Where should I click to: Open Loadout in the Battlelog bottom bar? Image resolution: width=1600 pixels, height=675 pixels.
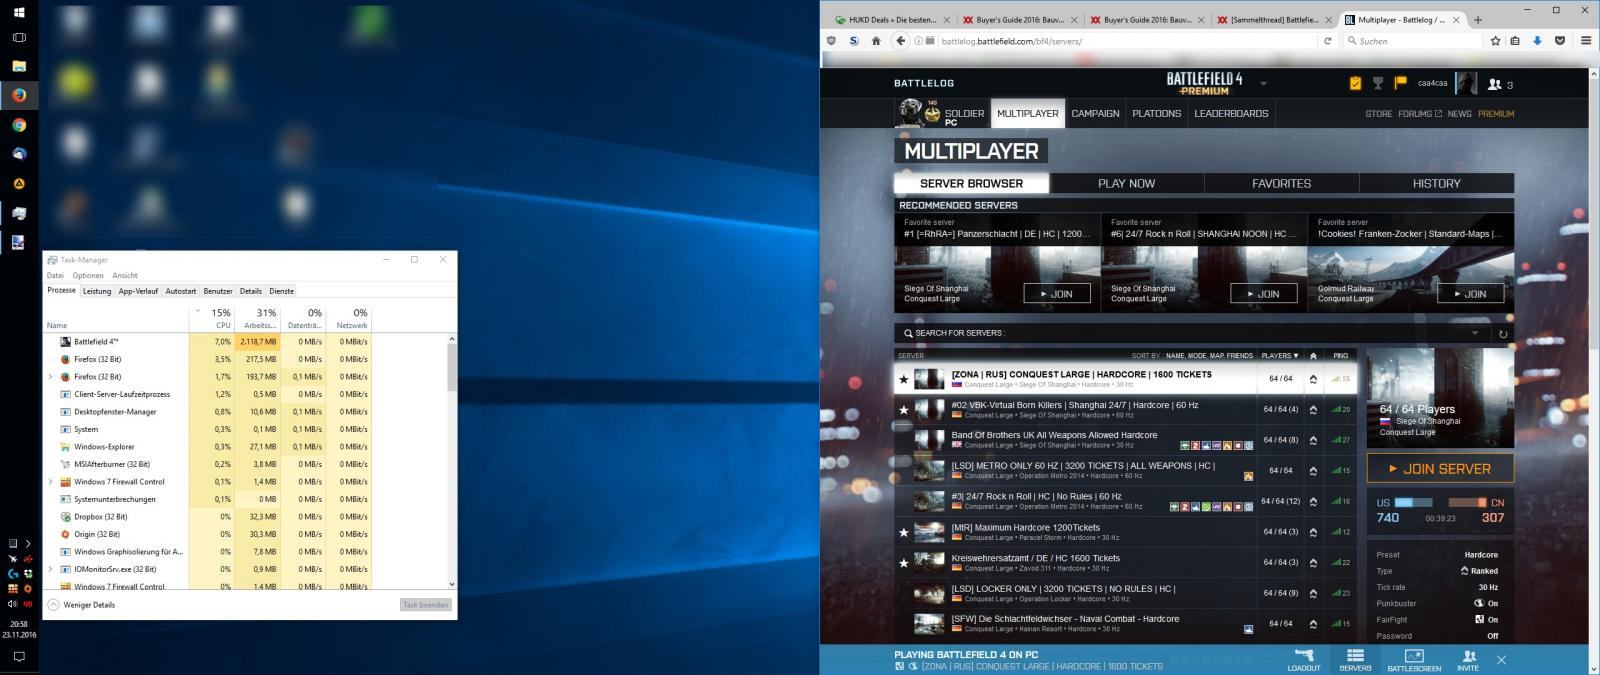(x=1303, y=660)
